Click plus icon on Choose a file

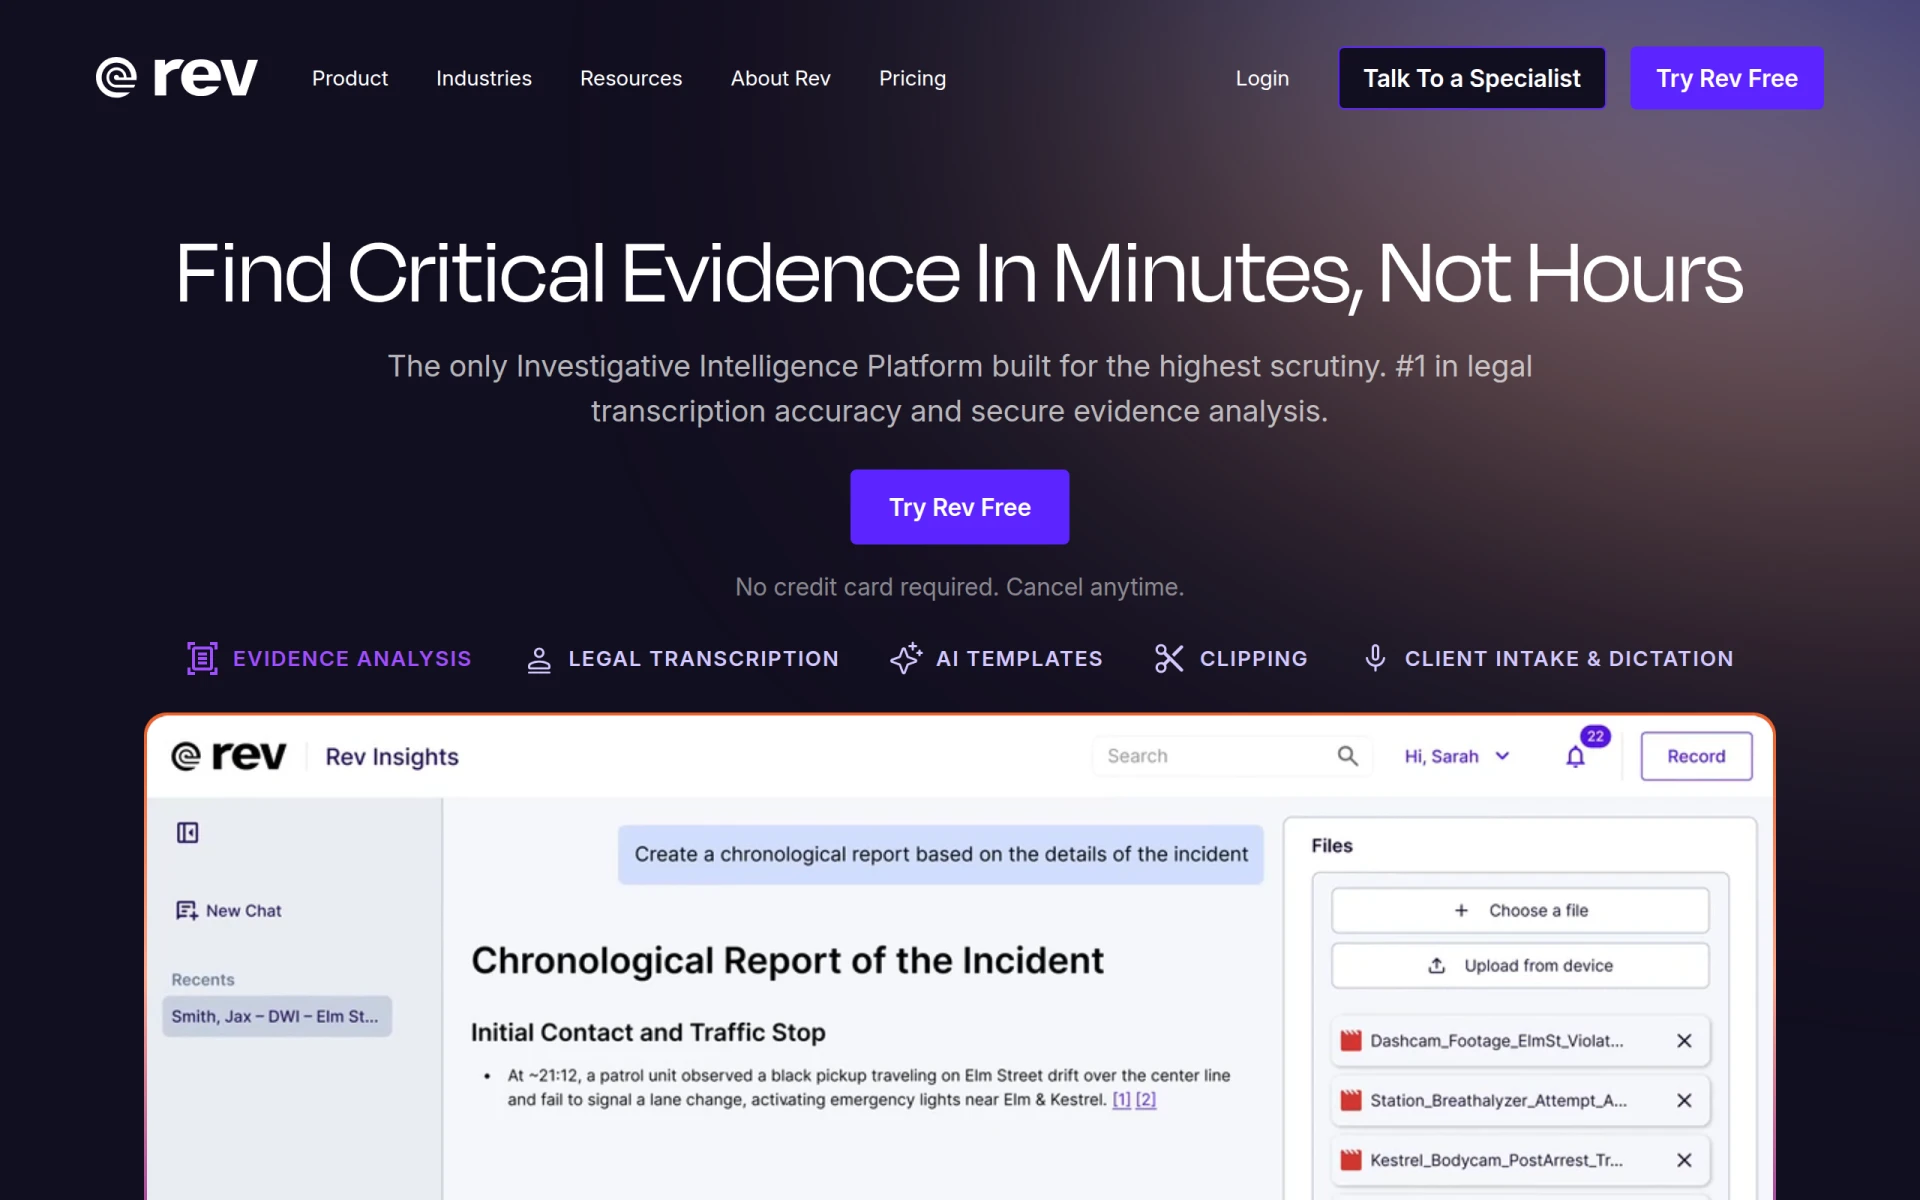[1461, 910]
